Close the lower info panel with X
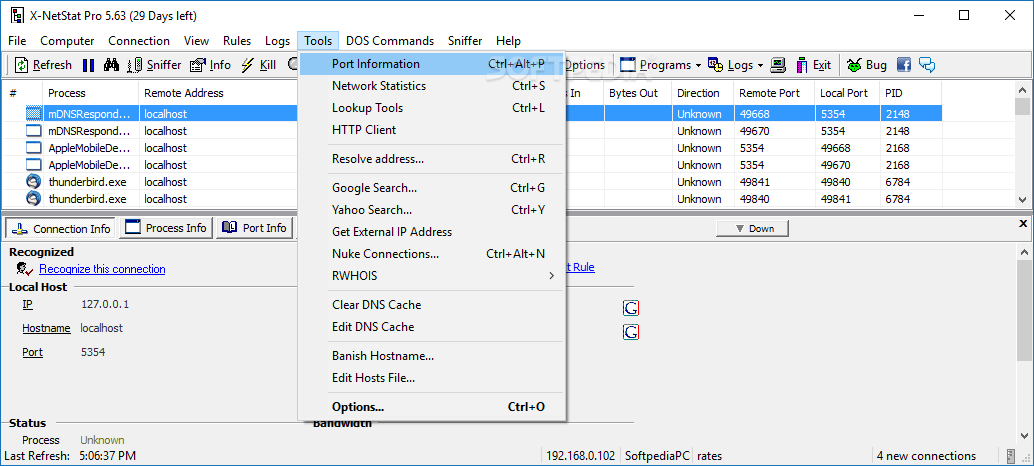 (x=1023, y=224)
